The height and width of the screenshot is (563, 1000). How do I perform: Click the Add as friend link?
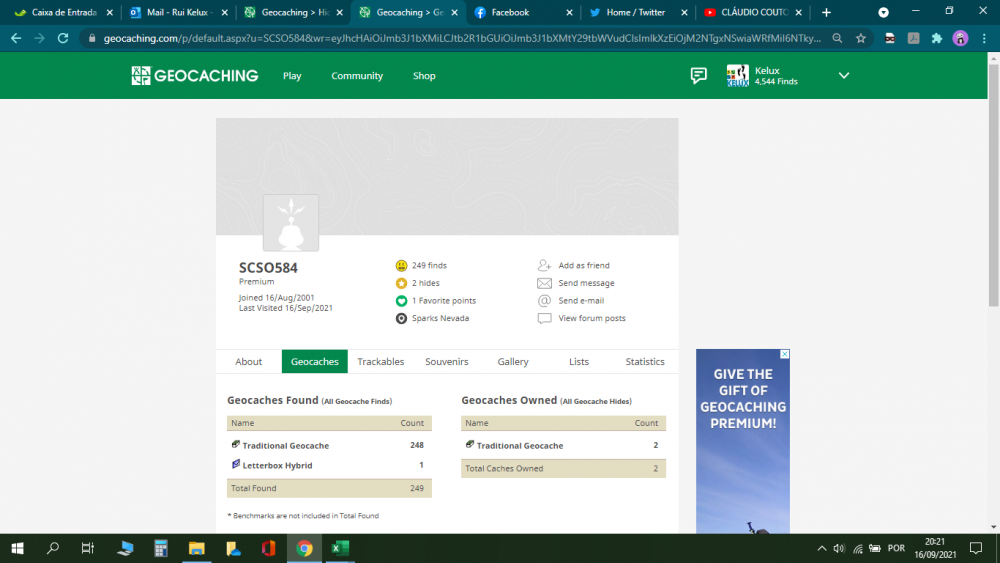584,265
